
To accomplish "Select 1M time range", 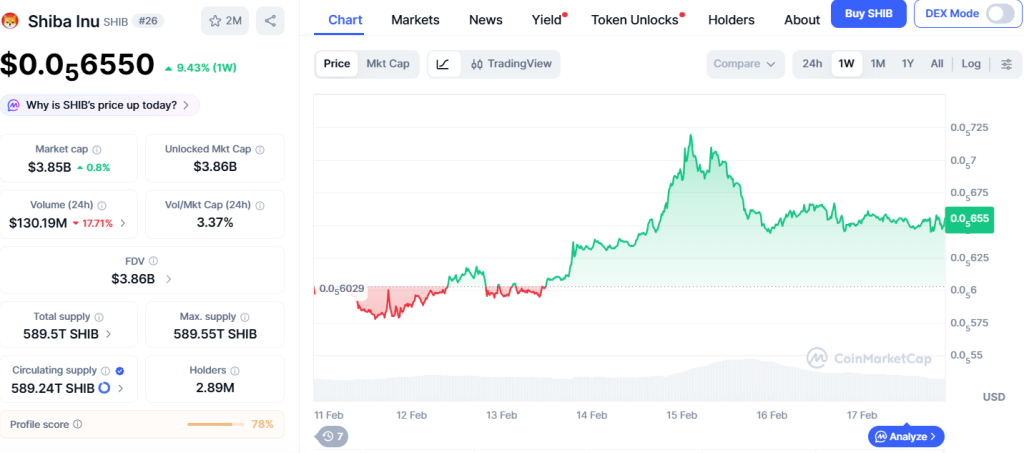I will (x=878, y=64).
